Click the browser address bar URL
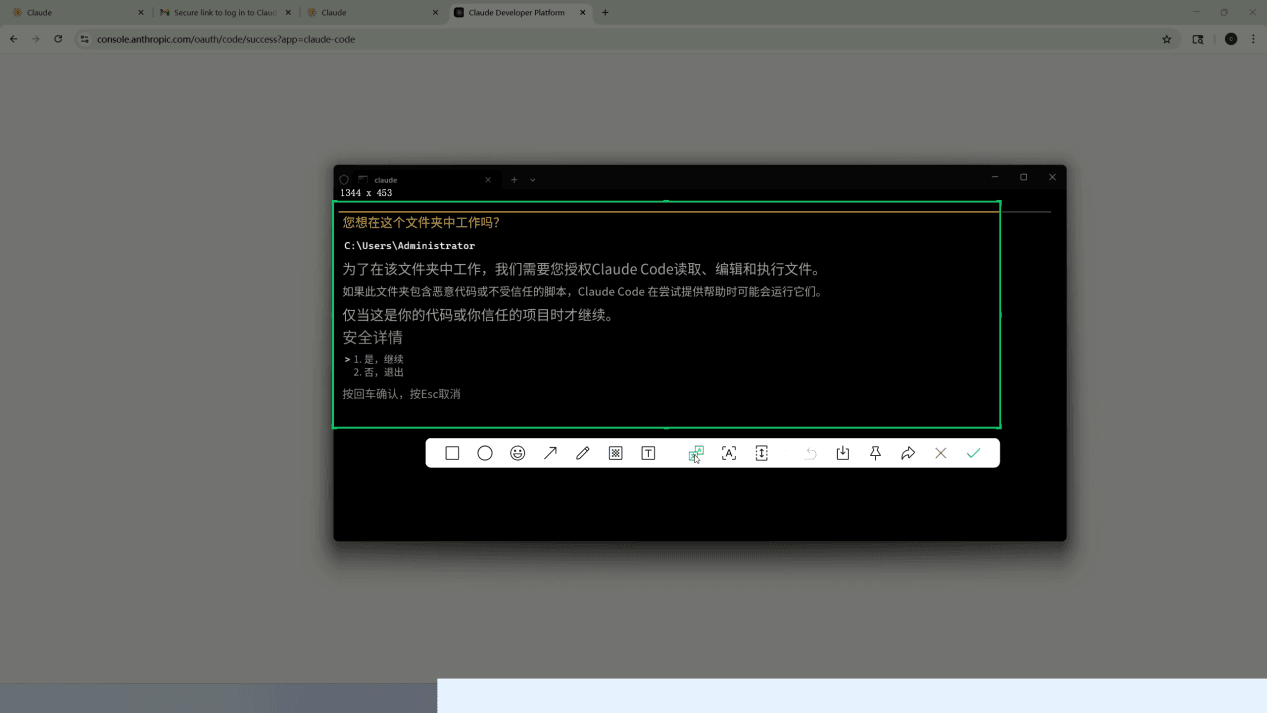1267x713 pixels. (x=226, y=39)
